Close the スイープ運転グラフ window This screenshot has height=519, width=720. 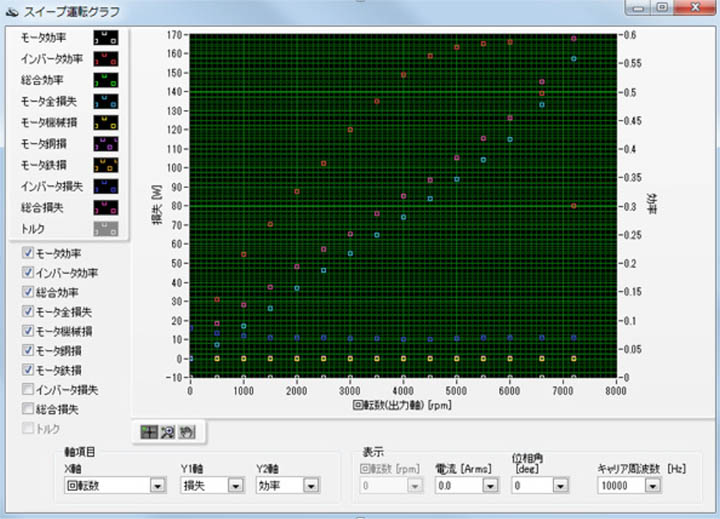[x=695, y=7]
